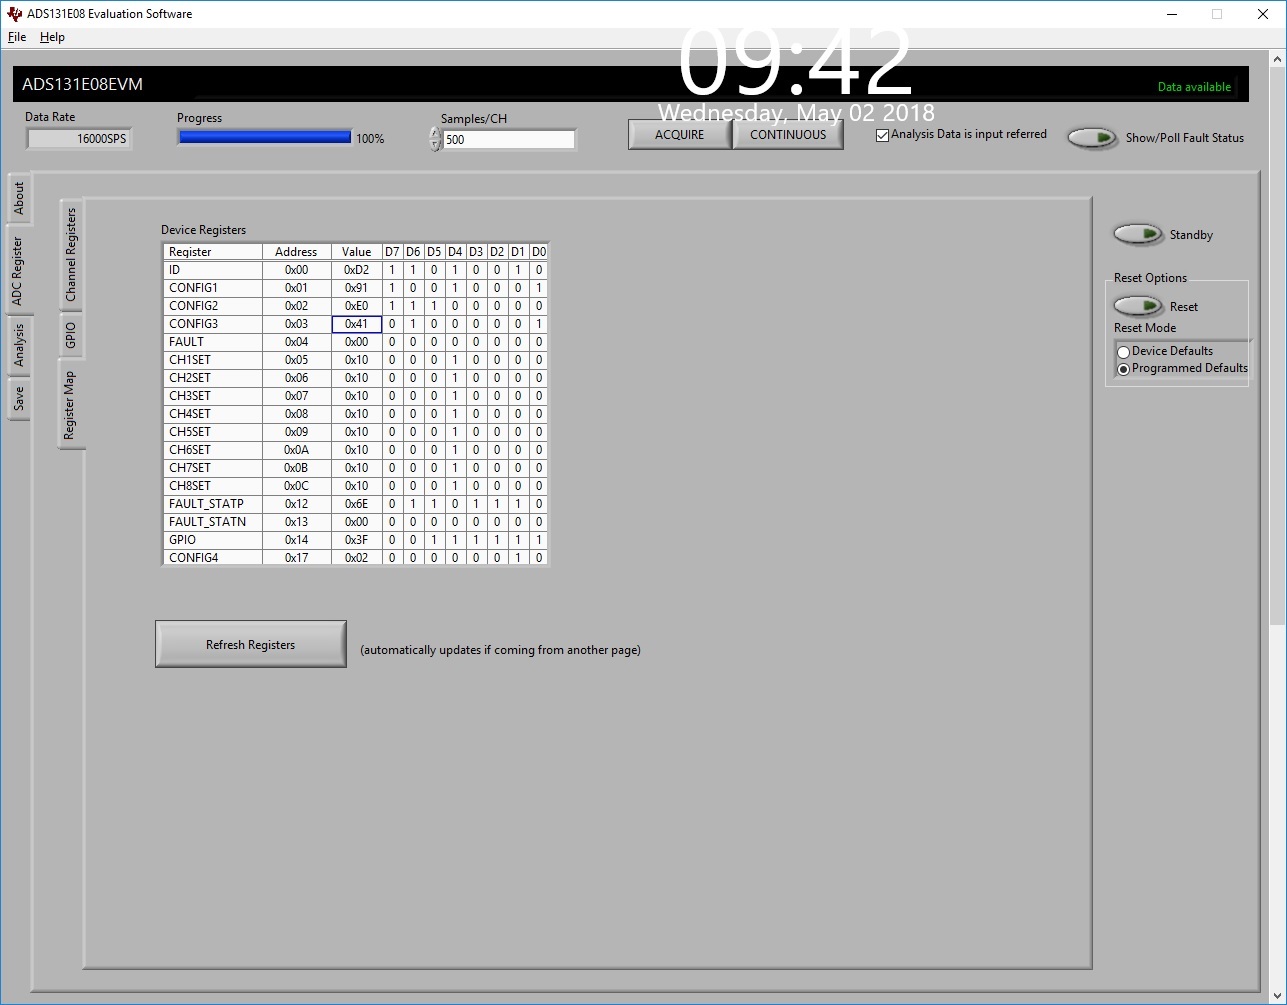The width and height of the screenshot is (1287, 1005).
Task: Click the ID value 0xD2
Action: [x=357, y=270]
